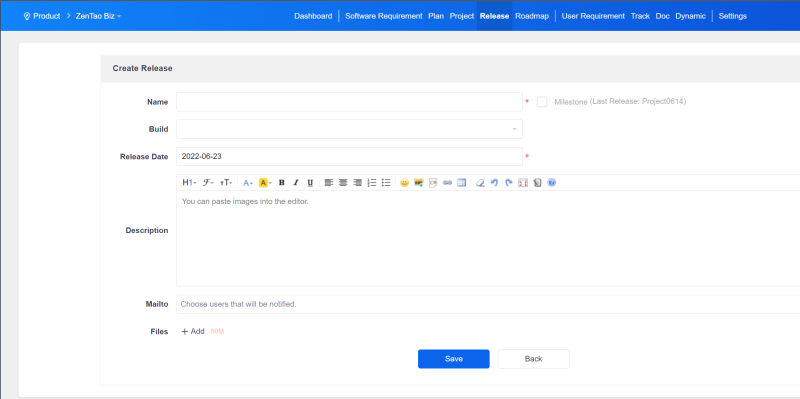Toggle bold formatting in description editor
The width and height of the screenshot is (800, 399).
(281, 183)
